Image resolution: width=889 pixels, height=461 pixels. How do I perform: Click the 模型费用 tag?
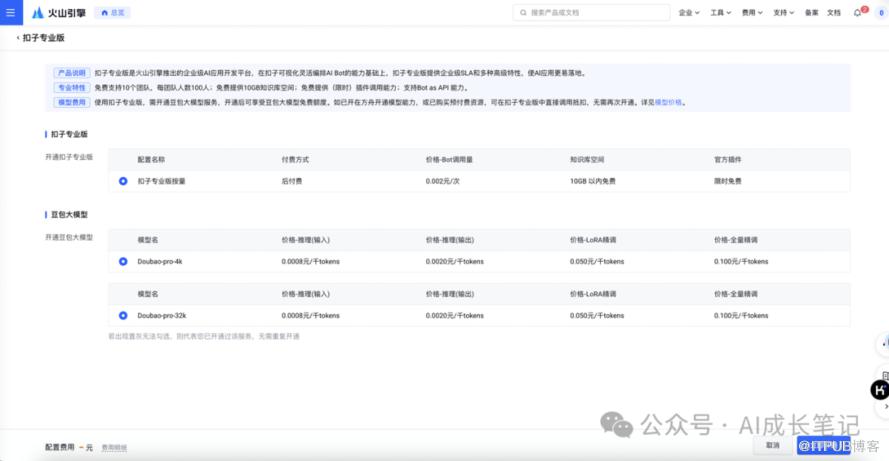[x=71, y=103]
